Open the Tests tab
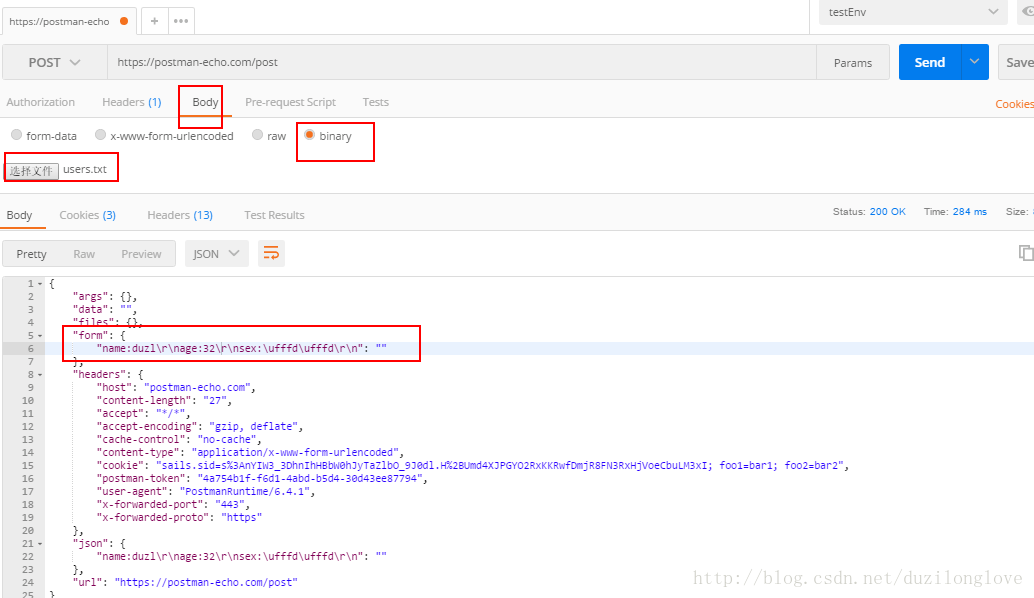Image resolution: width=1034 pixels, height=598 pixels. pos(375,102)
